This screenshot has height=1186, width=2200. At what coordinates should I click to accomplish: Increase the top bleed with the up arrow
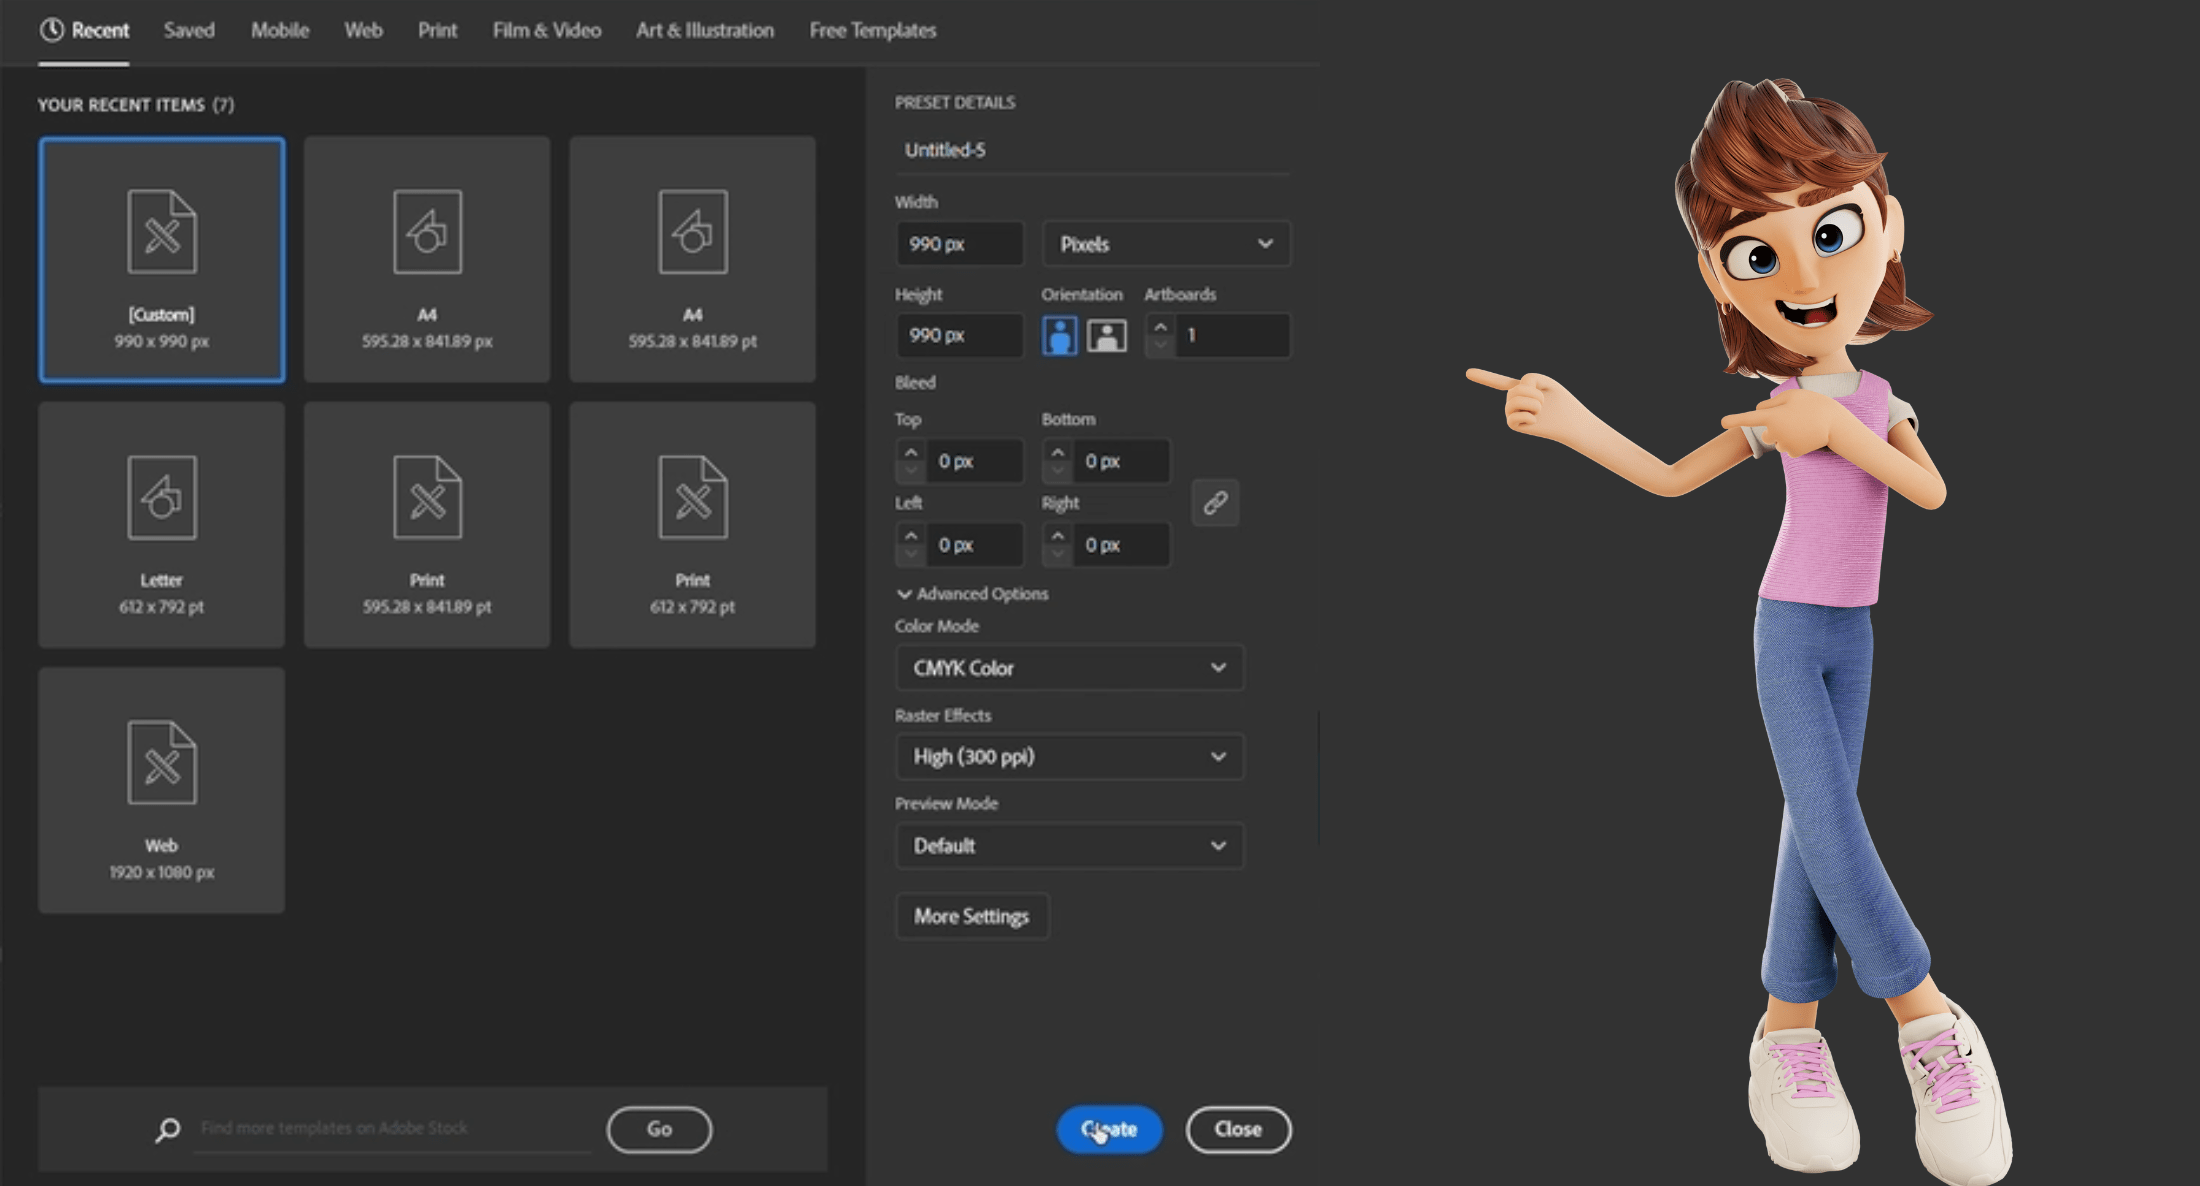pyautogui.click(x=910, y=452)
